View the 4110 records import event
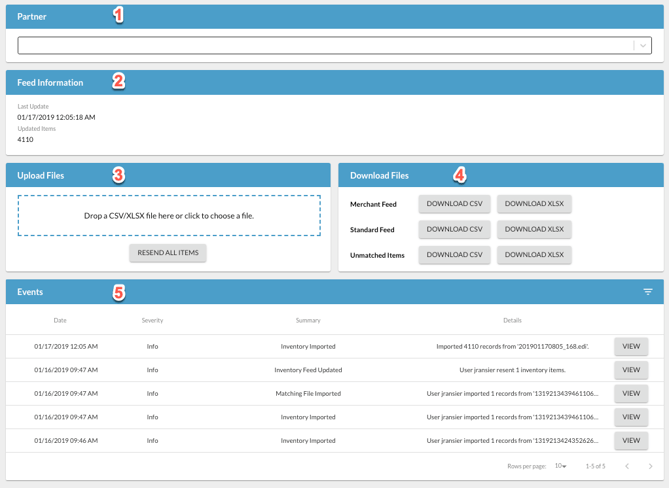 coord(631,347)
